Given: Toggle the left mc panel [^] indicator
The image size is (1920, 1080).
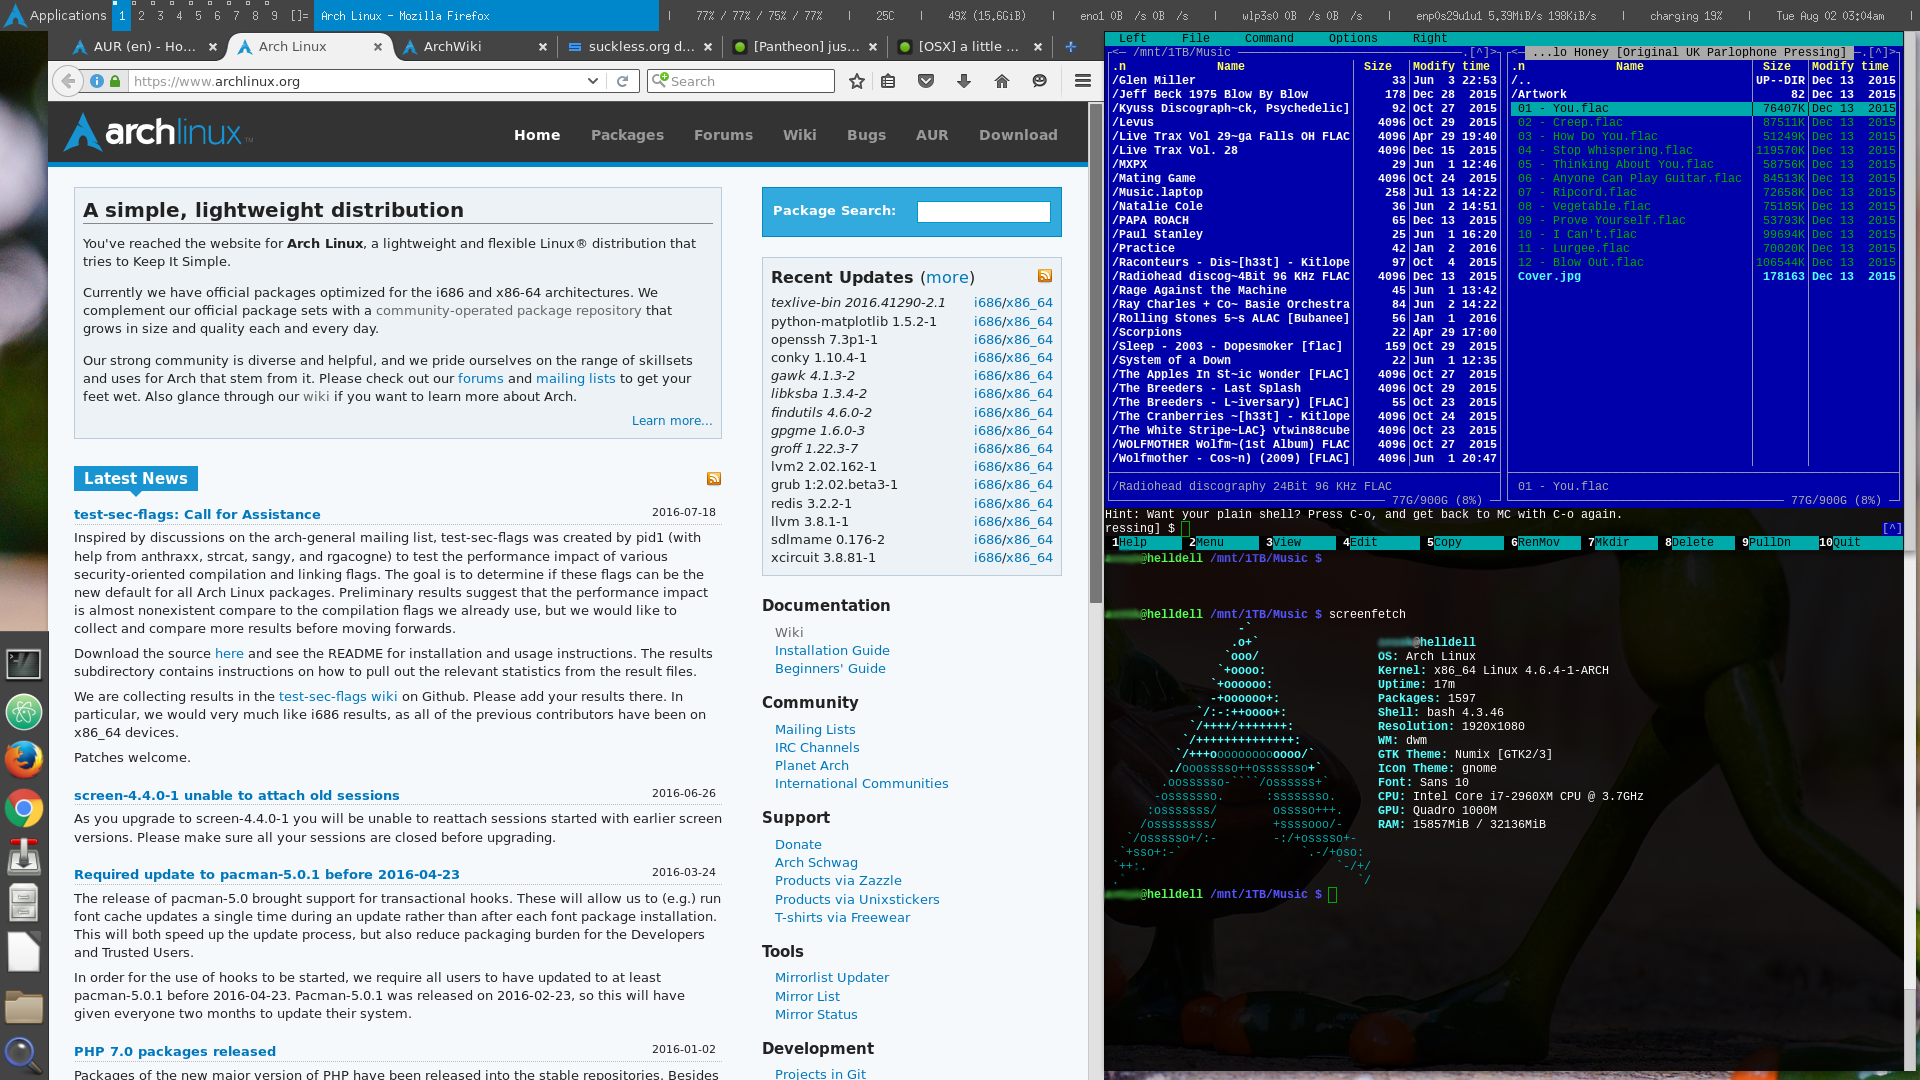Looking at the screenshot, I should (x=1480, y=52).
